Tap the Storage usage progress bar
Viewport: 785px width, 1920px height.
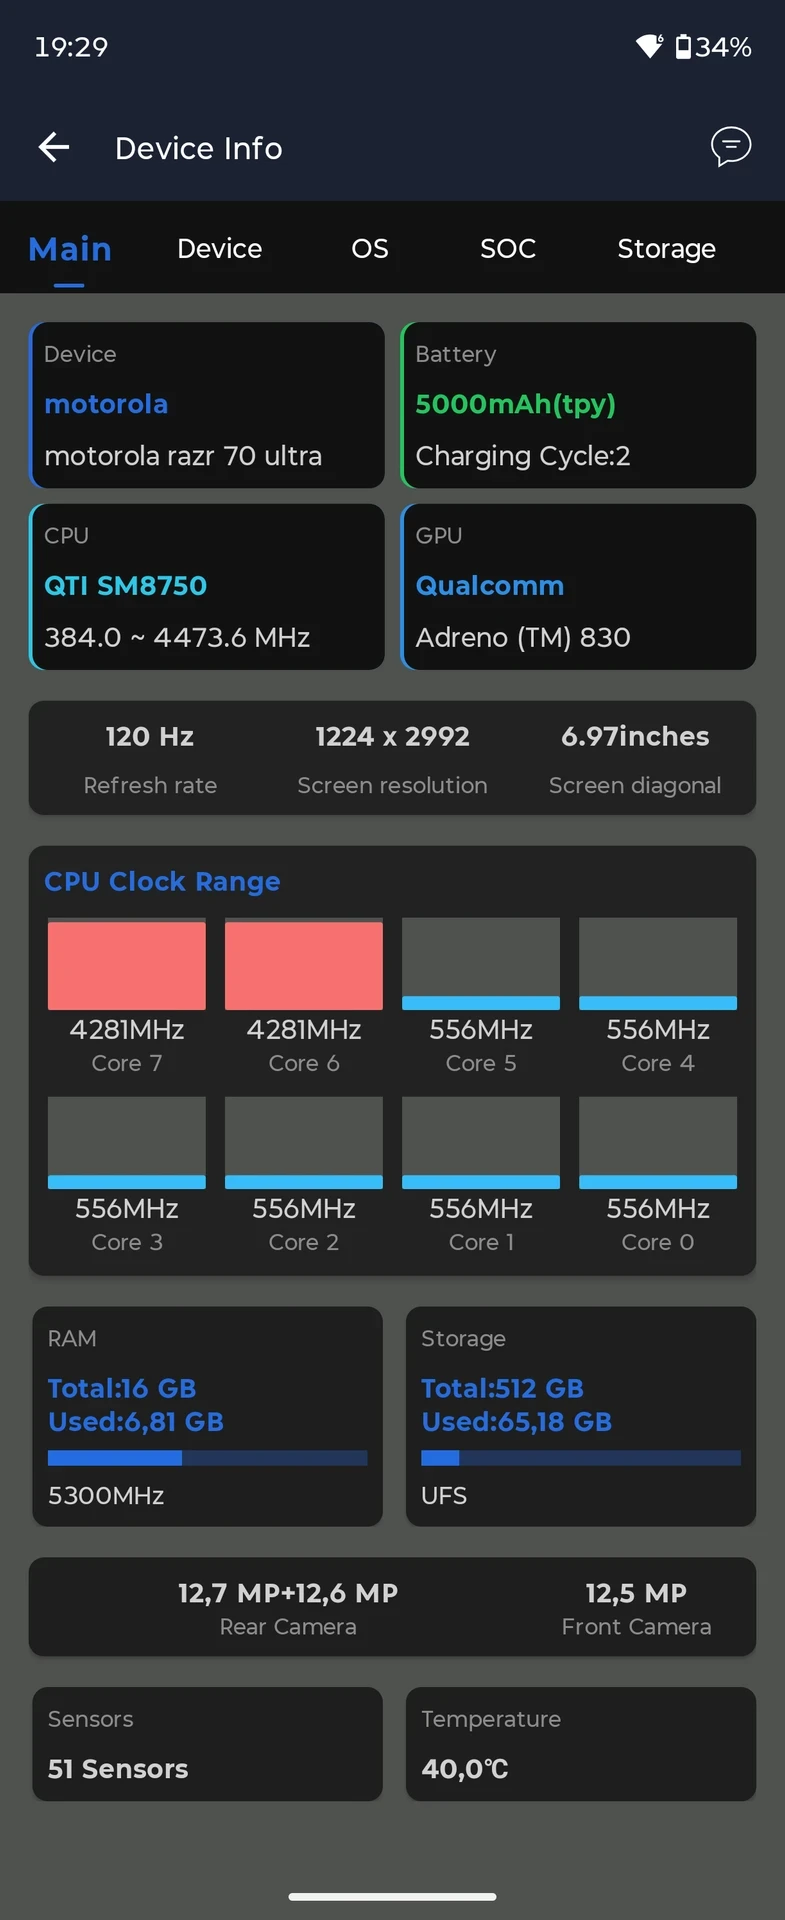(x=581, y=1458)
